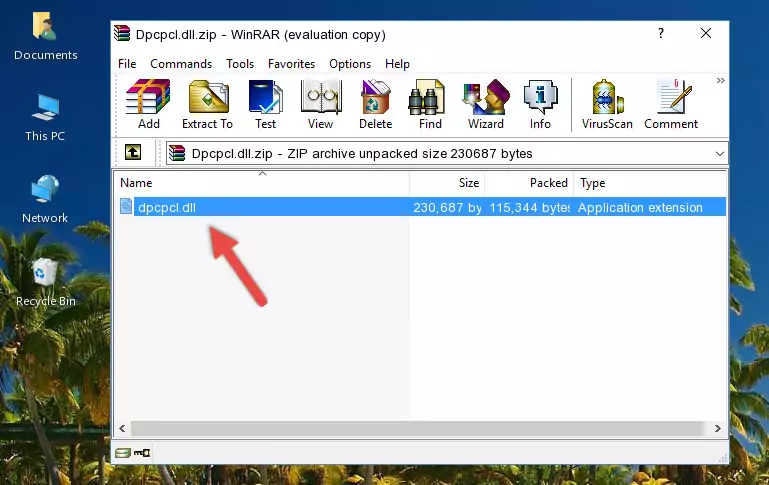
Task: Click the title bar help question mark
Action: click(x=661, y=33)
